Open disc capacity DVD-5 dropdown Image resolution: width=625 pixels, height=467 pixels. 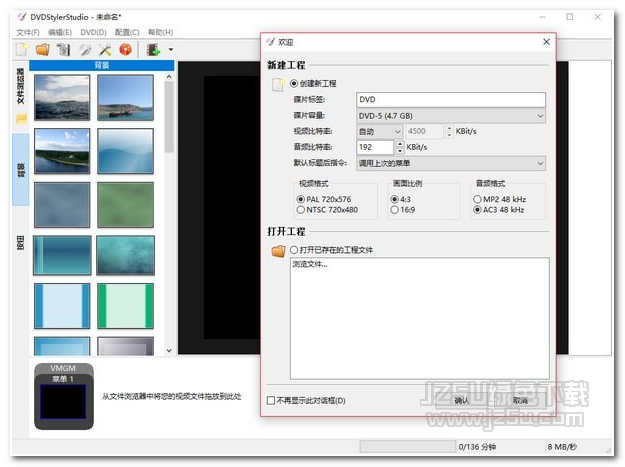(x=451, y=116)
